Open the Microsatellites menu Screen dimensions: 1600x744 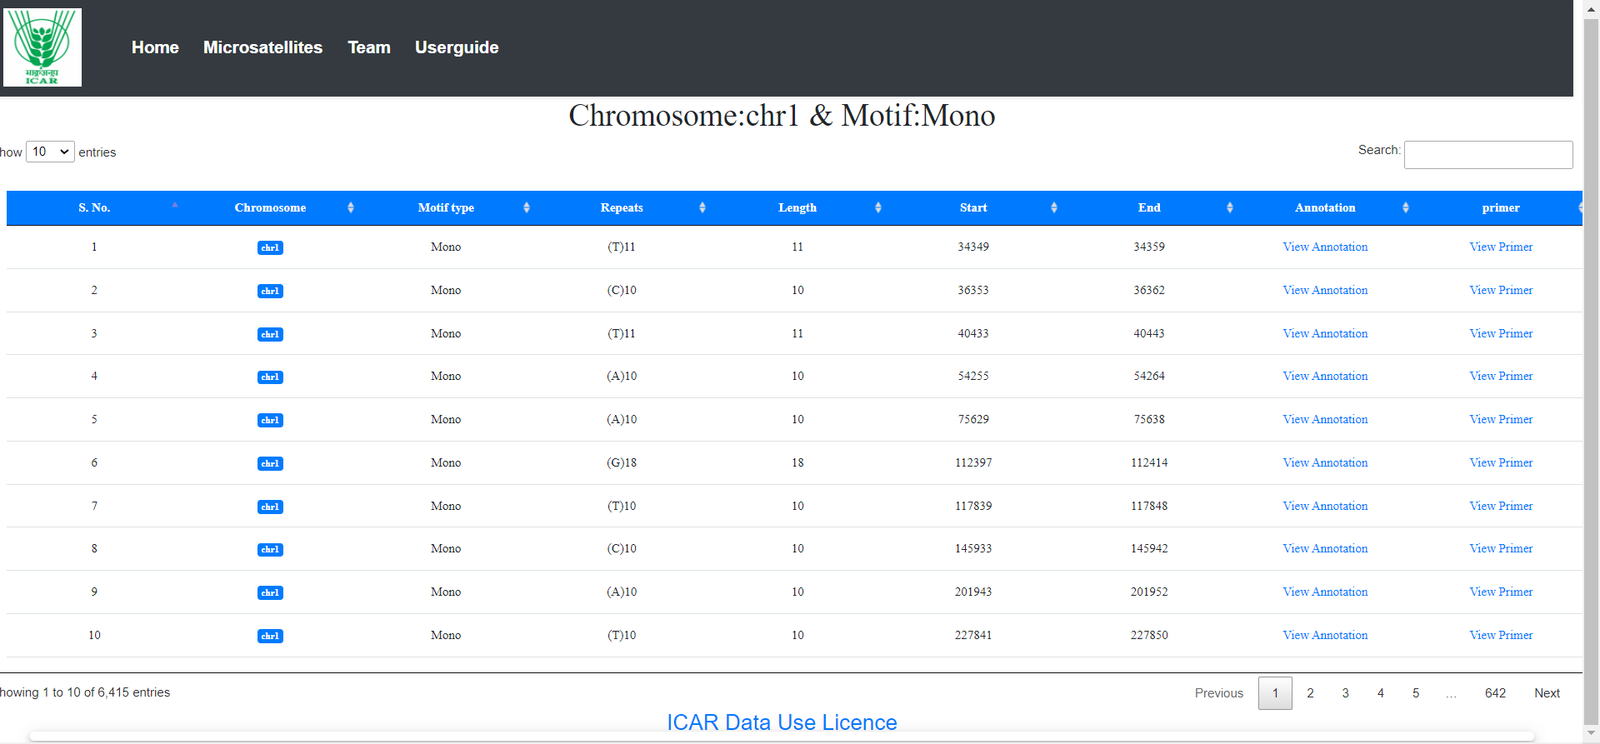pyautogui.click(x=263, y=47)
